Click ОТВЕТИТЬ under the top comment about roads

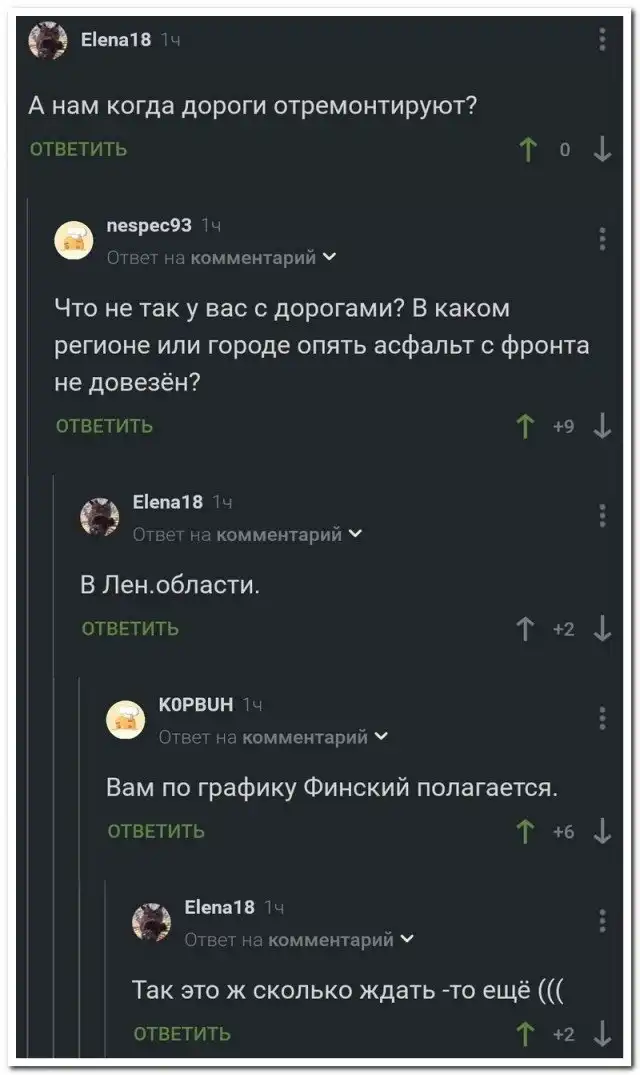tap(79, 150)
